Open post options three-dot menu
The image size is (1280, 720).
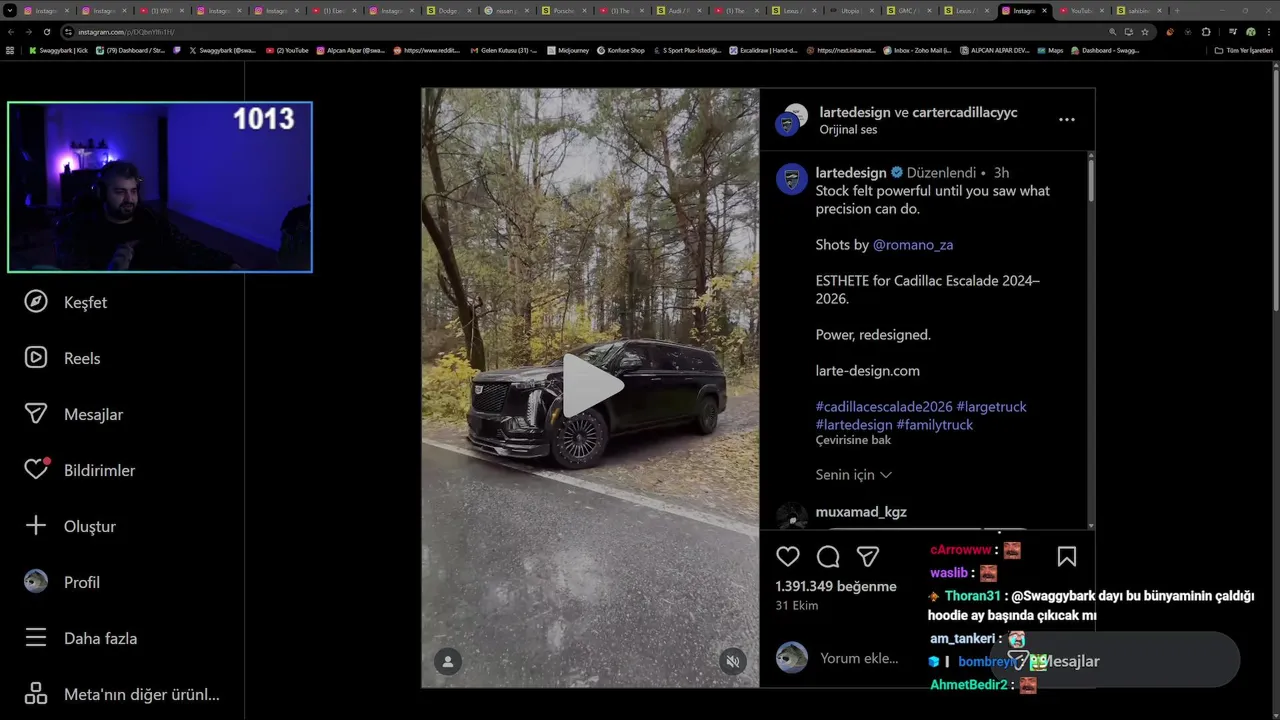click(x=1067, y=119)
